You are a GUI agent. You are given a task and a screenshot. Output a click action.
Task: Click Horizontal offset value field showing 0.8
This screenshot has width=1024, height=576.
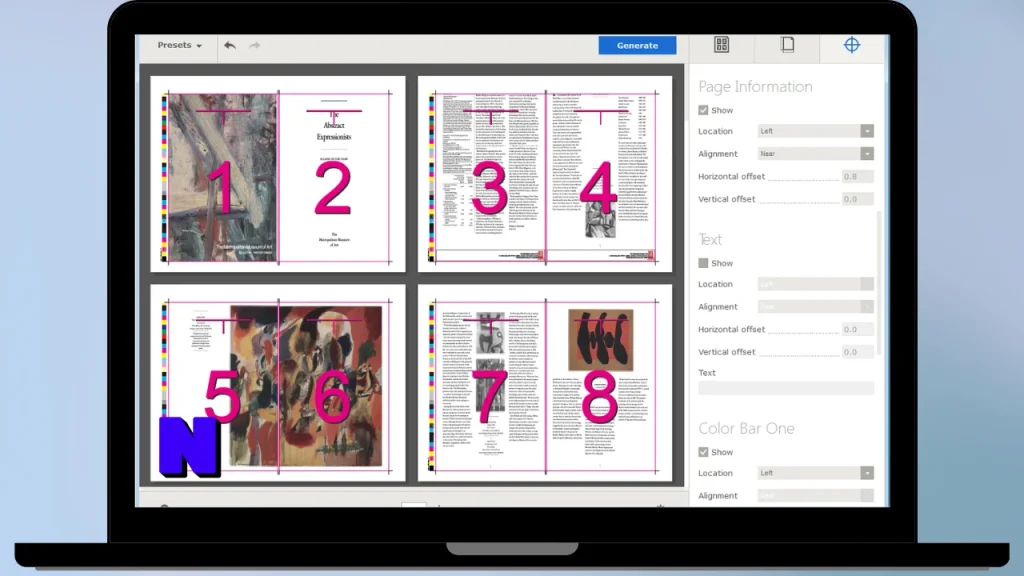tap(857, 176)
